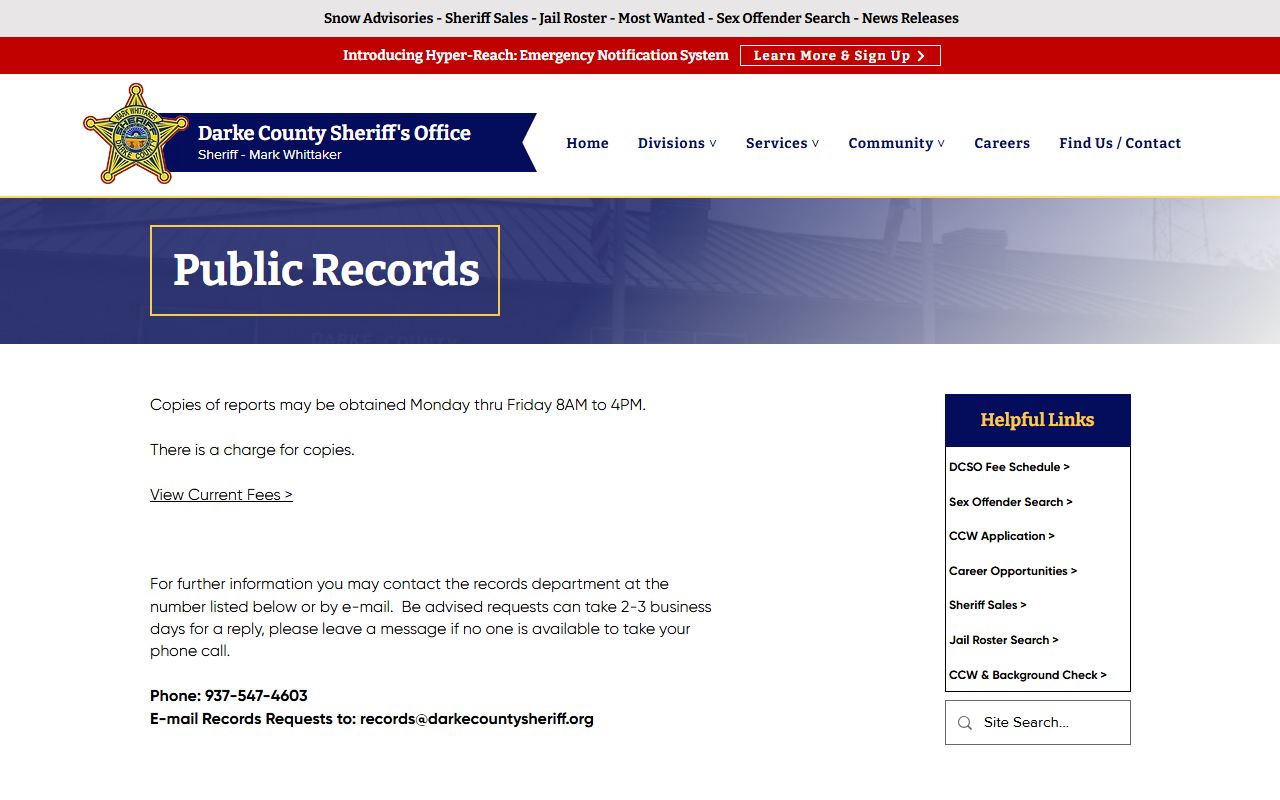The image size is (1280, 800).
Task: Click the Helpful Links panel header
Action: pos(1038,420)
